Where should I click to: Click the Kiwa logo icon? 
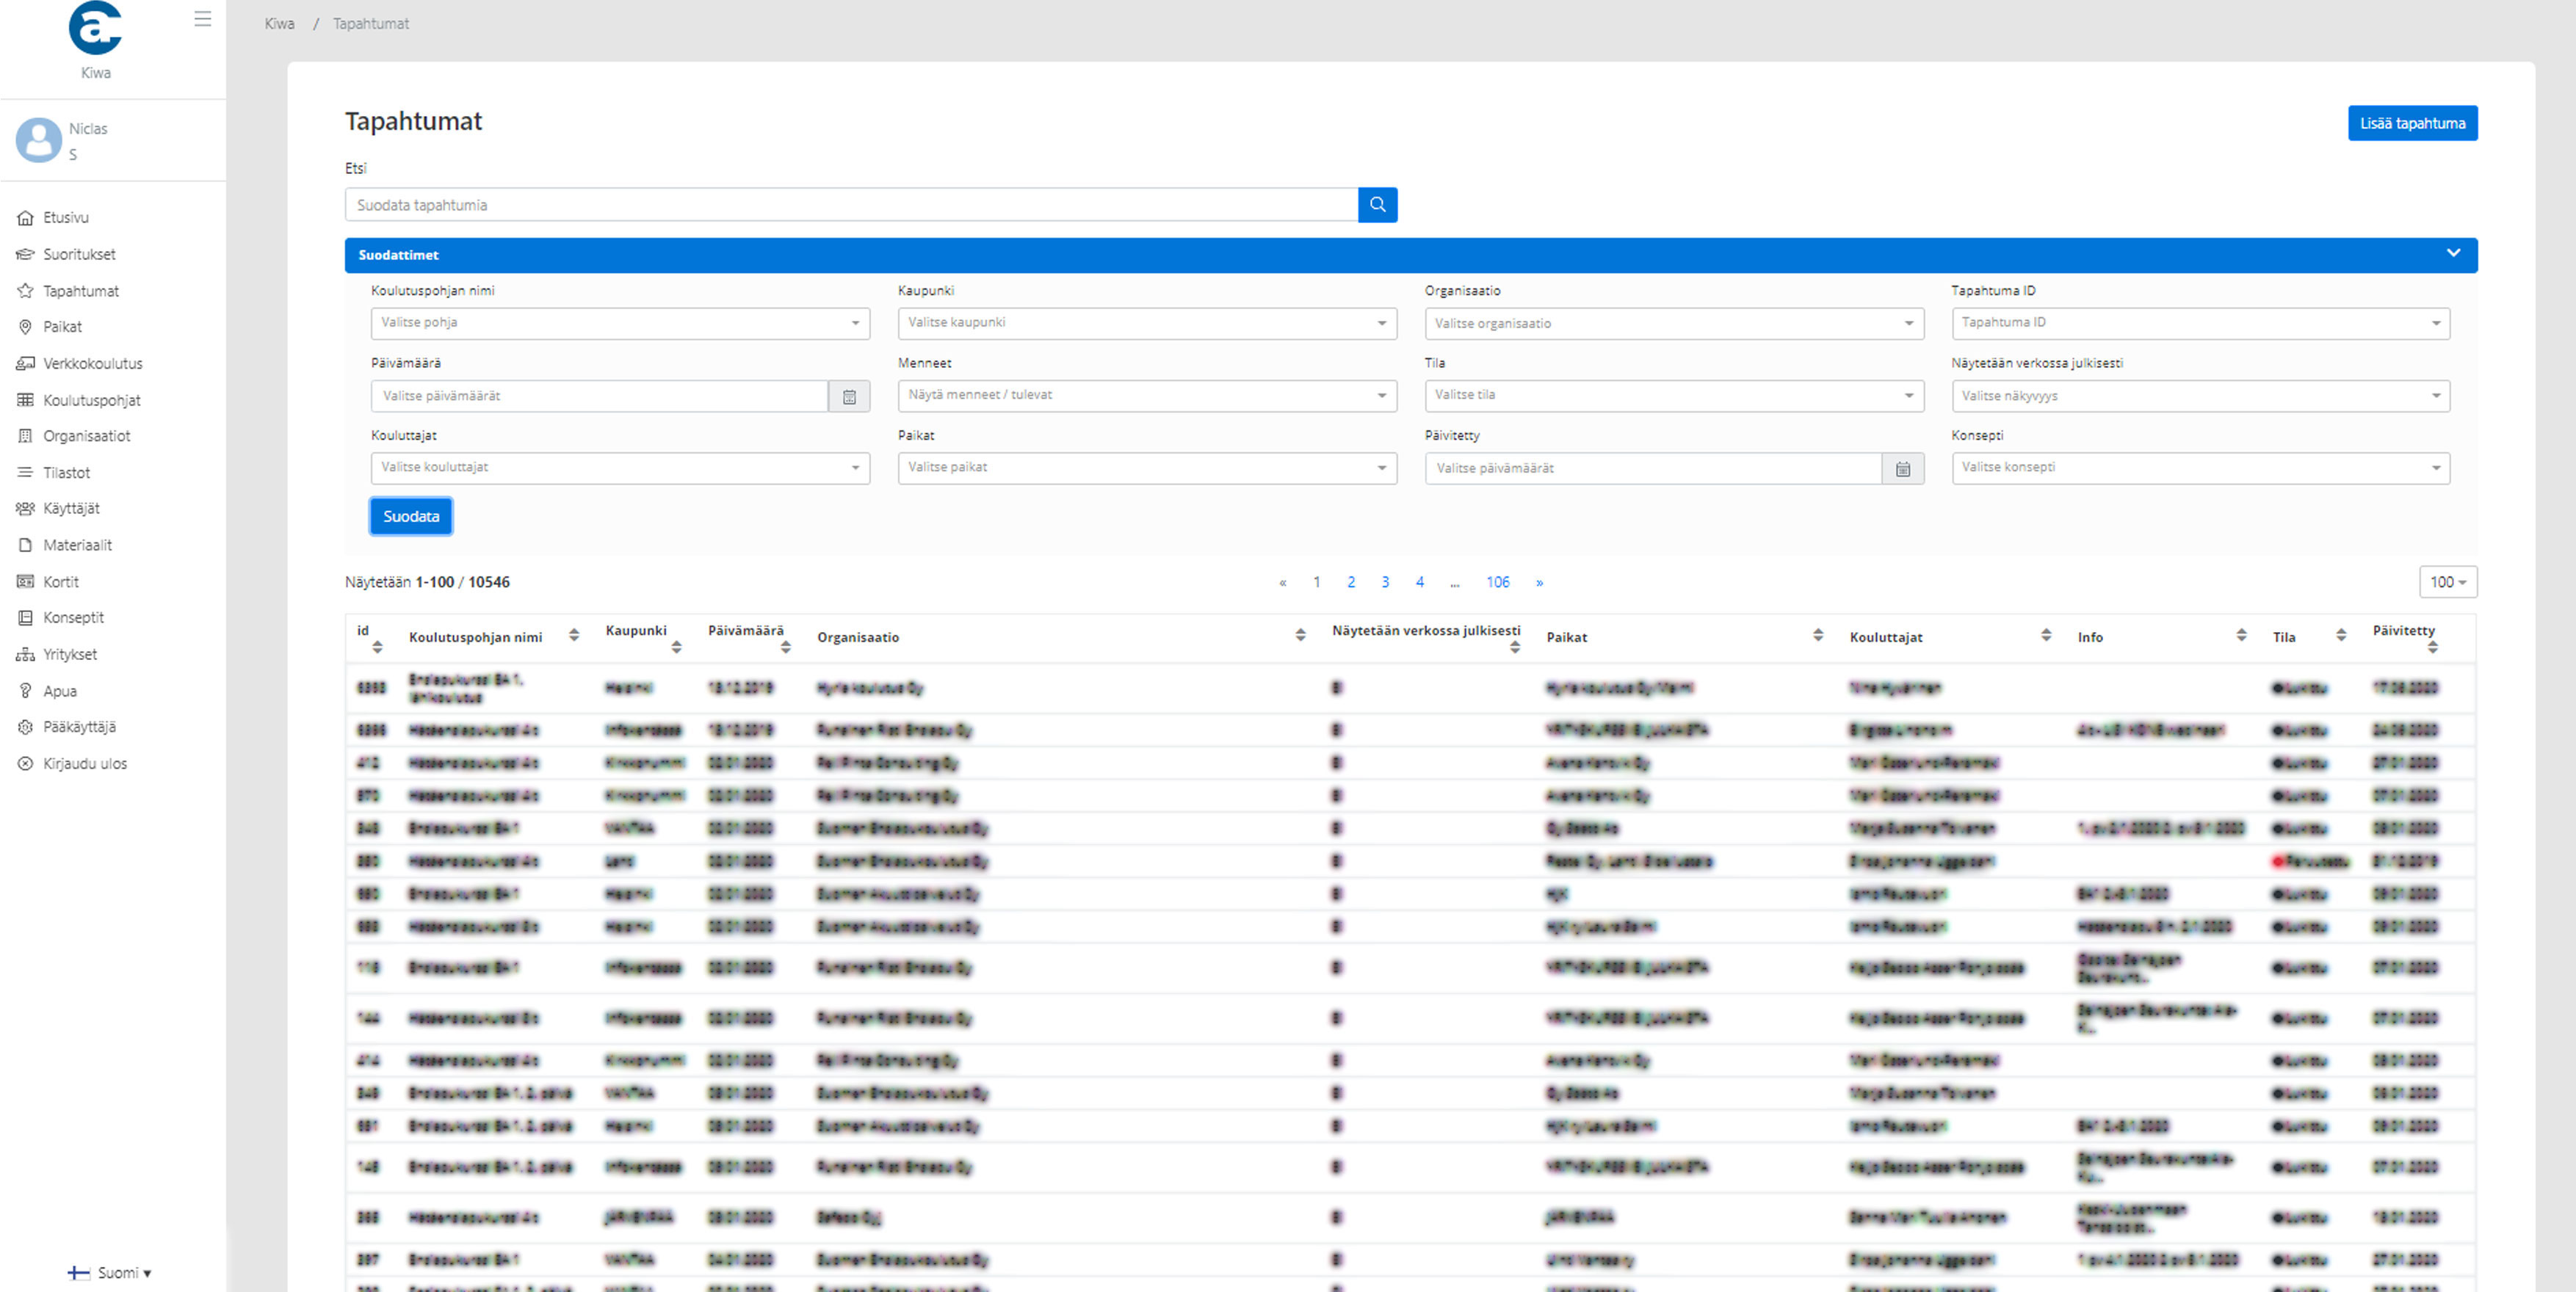(x=95, y=28)
